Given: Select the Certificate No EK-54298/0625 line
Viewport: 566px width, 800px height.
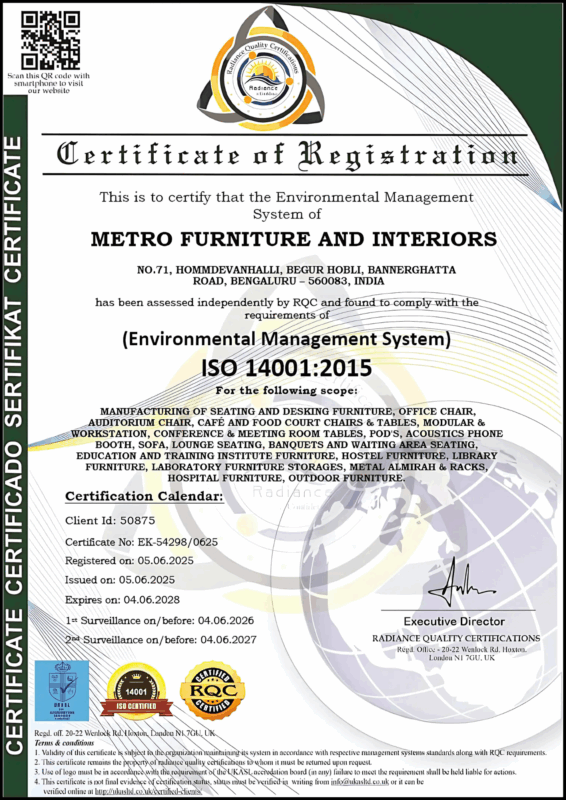Looking at the screenshot, I should pyautogui.click(x=142, y=542).
